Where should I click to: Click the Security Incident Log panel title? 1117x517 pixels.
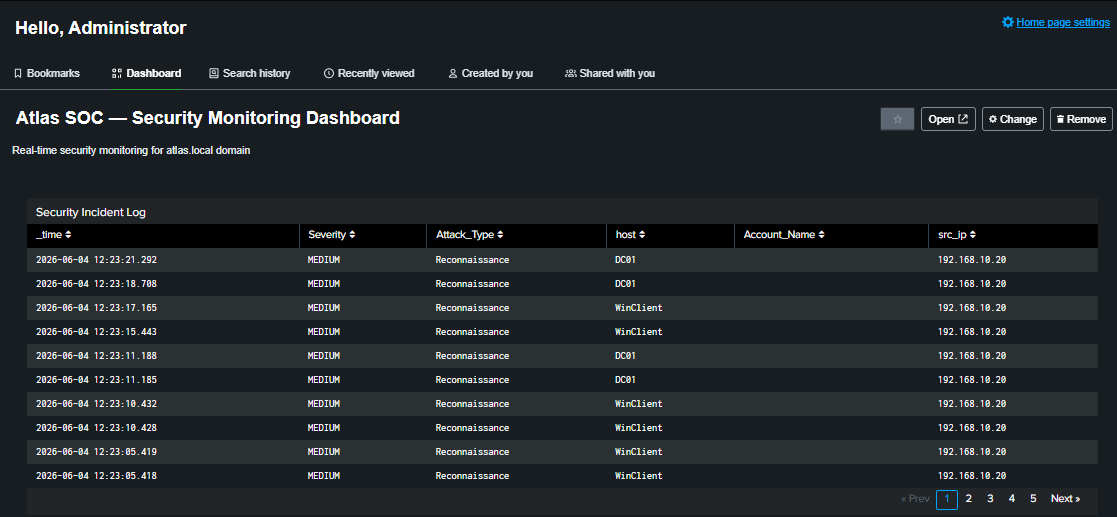90,212
